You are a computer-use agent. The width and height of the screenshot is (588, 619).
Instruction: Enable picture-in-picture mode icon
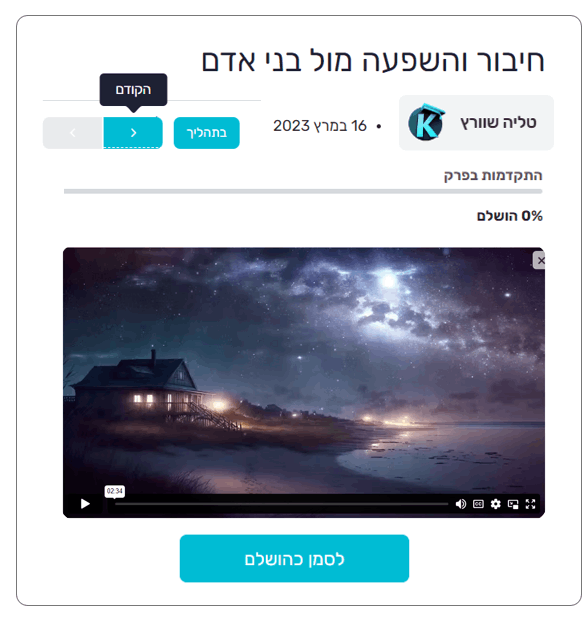click(x=513, y=504)
